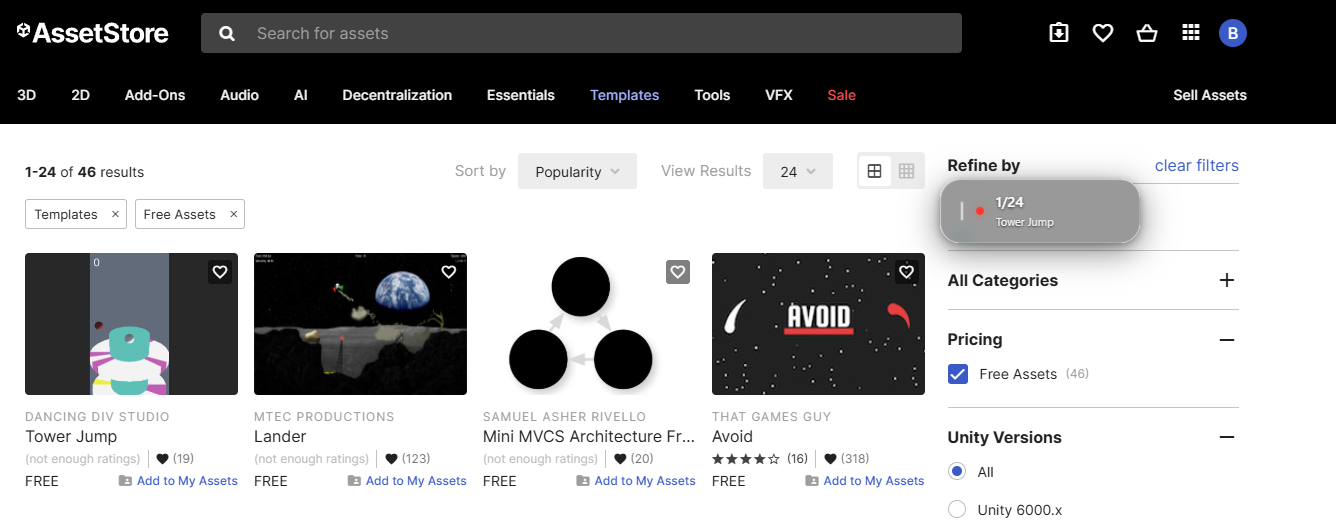Open the Templates menu
Viewport: 1336px width, 521px height.
(624, 95)
